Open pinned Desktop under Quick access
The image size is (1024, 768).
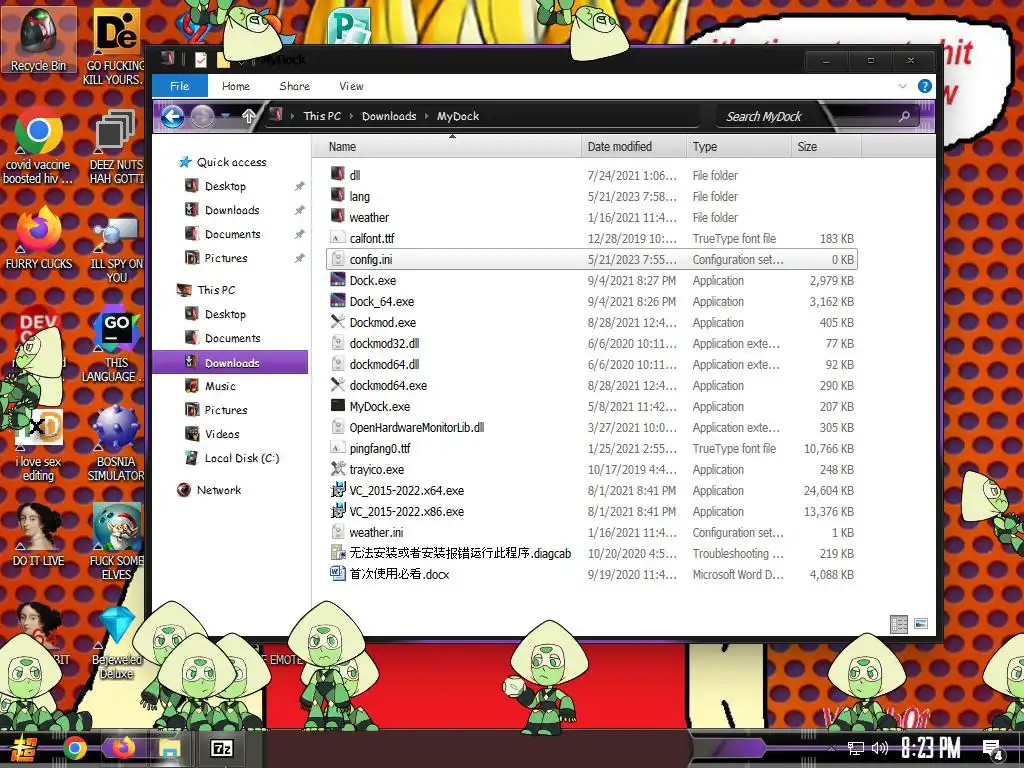(x=225, y=186)
